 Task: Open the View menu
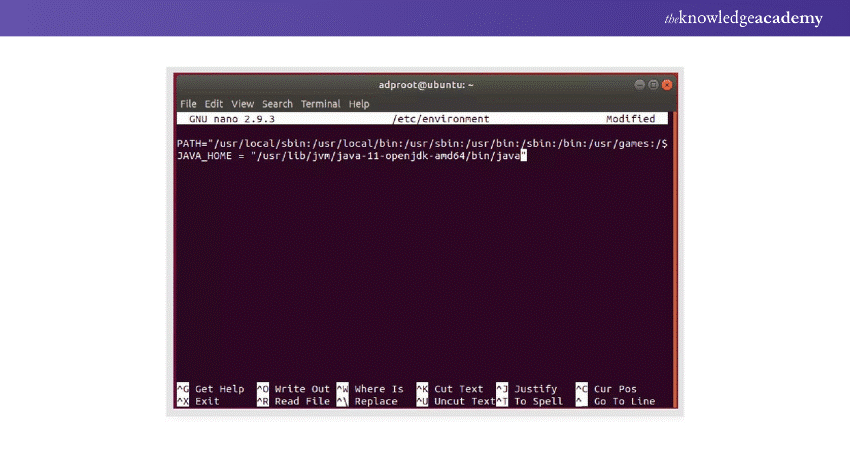pos(242,104)
